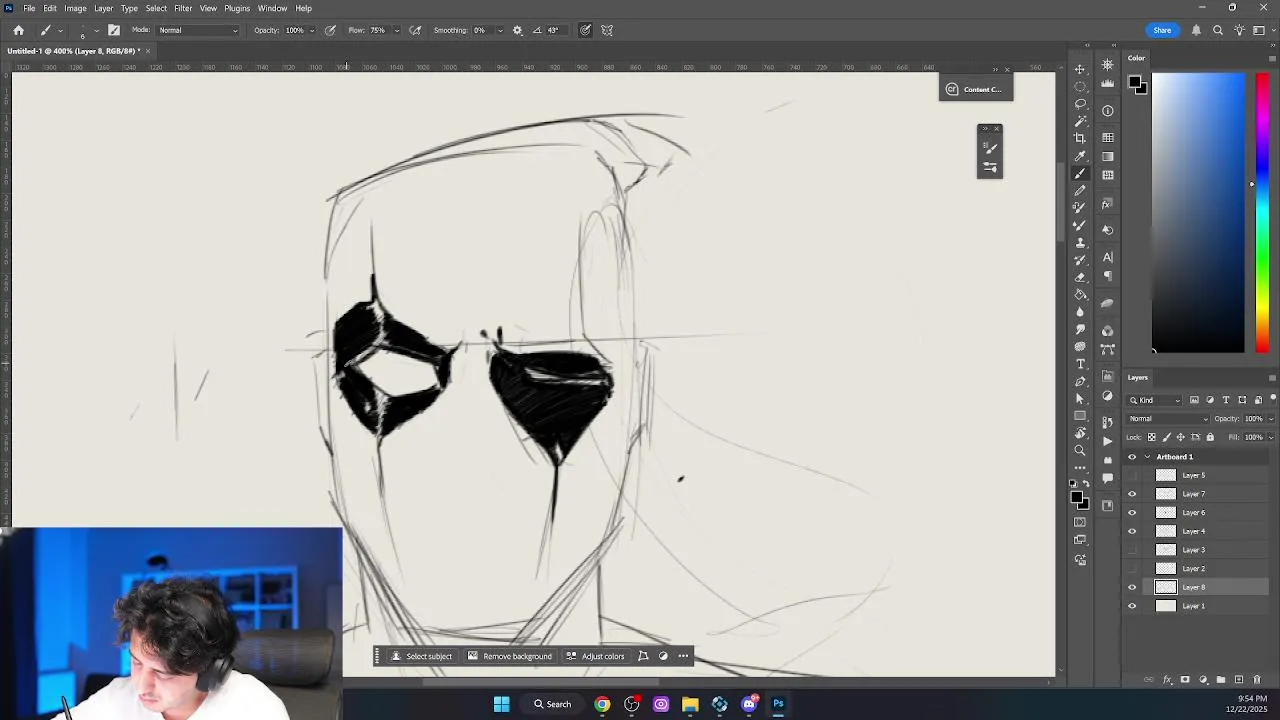The width and height of the screenshot is (1280, 720).
Task: Open the Character panel icon
Action: (1108, 257)
